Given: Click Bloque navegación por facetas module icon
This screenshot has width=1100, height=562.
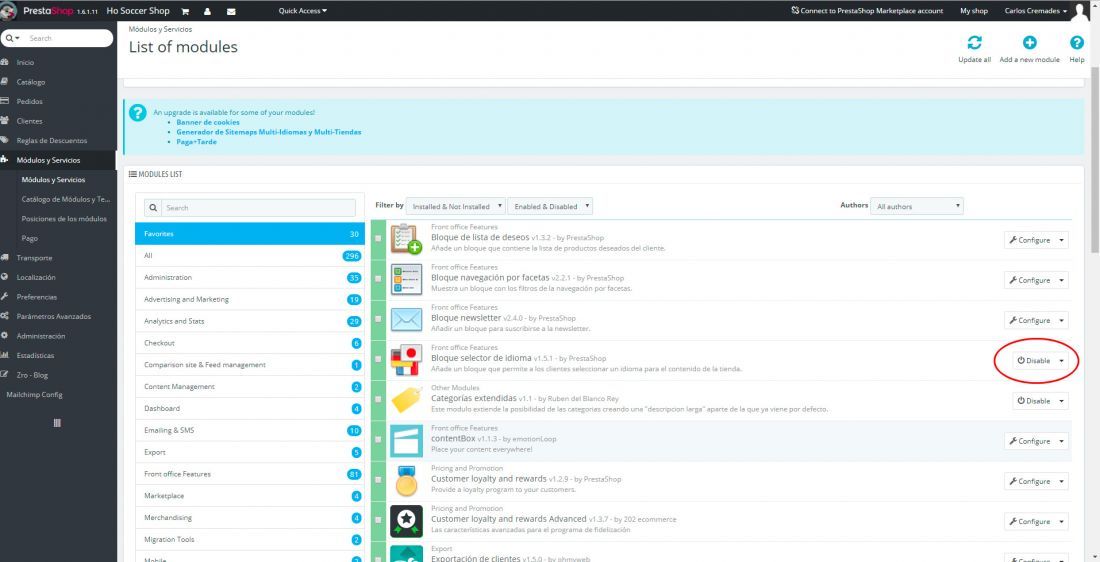Looking at the screenshot, I should (406, 279).
